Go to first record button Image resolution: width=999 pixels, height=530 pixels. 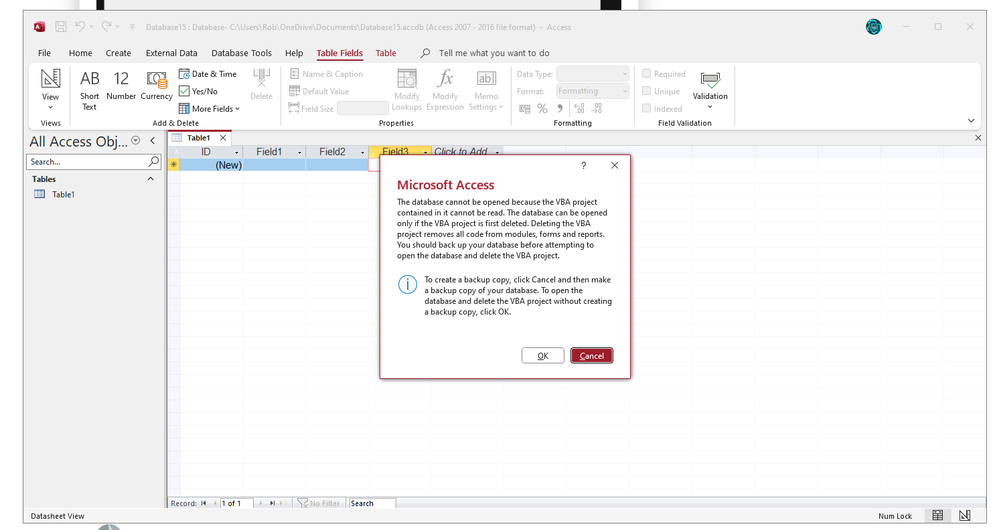[x=203, y=503]
